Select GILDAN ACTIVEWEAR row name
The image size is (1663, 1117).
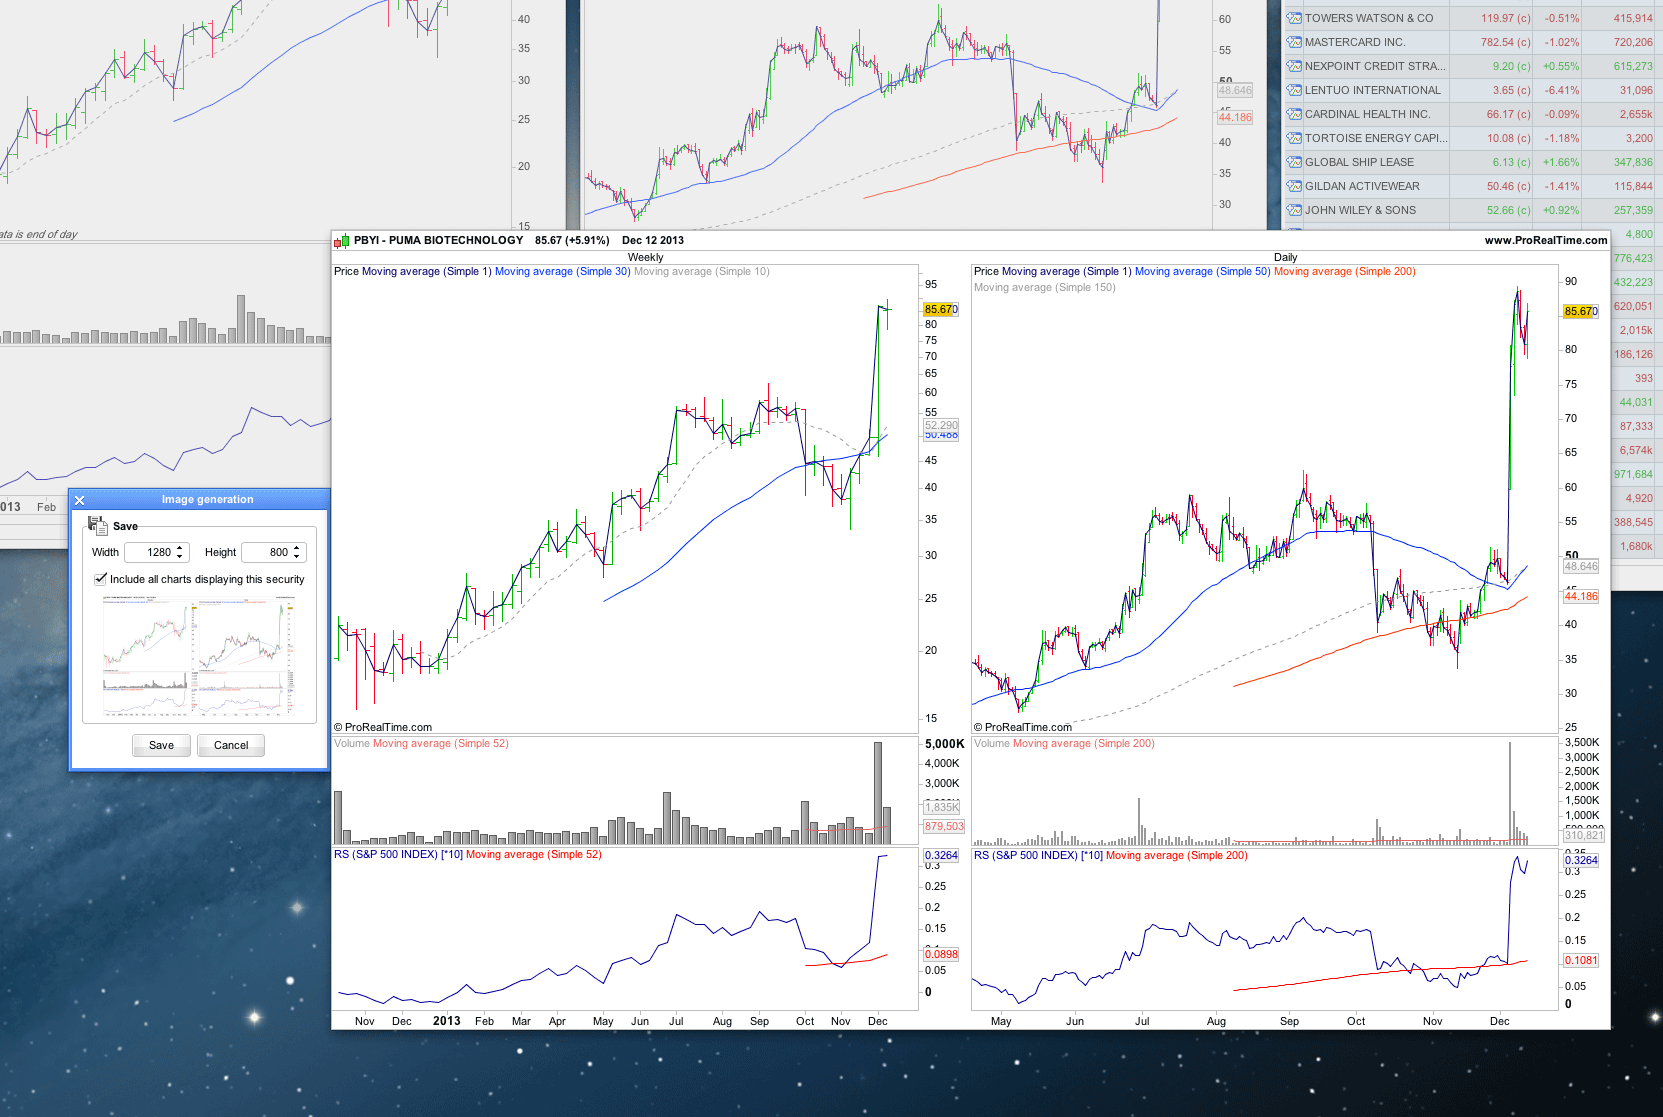1362,186
